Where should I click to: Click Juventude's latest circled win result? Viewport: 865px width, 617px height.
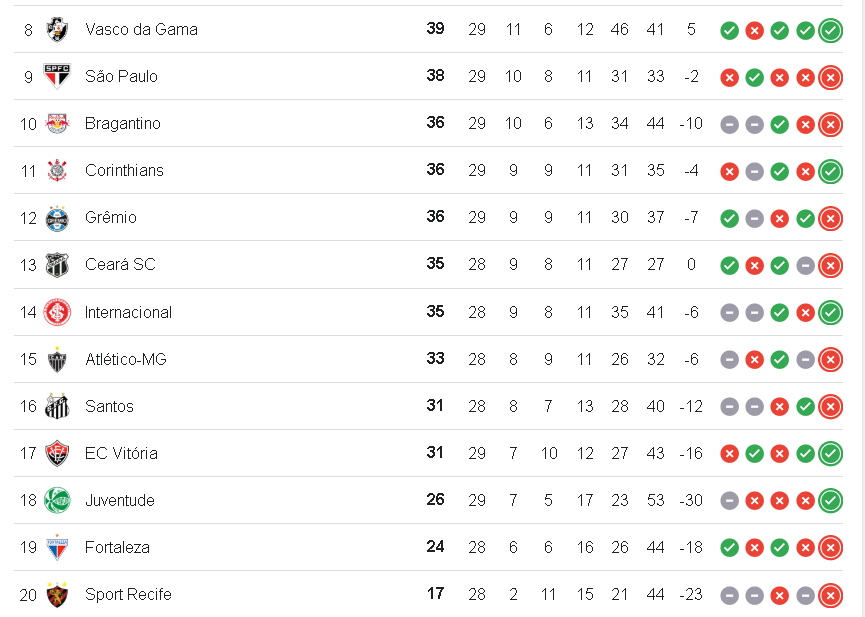tap(830, 500)
